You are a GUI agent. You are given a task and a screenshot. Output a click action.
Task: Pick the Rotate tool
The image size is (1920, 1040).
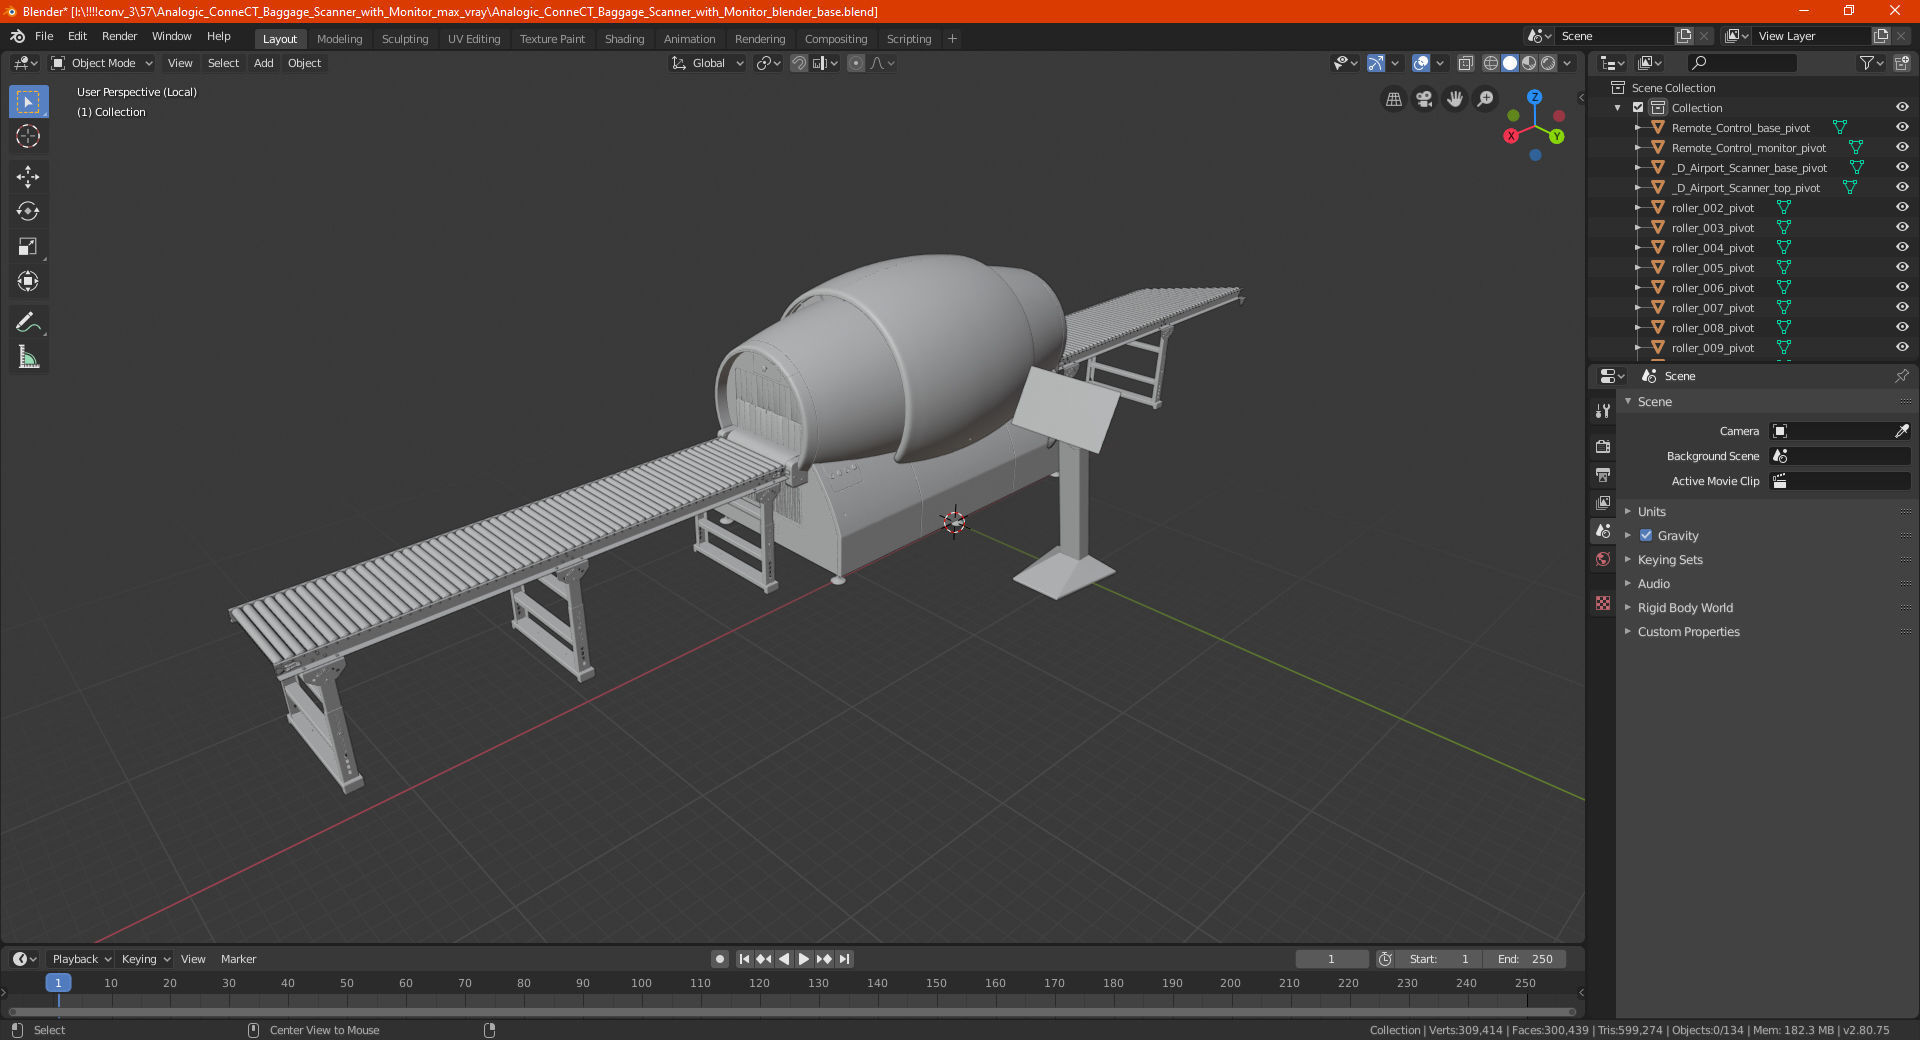pyautogui.click(x=28, y=211)
